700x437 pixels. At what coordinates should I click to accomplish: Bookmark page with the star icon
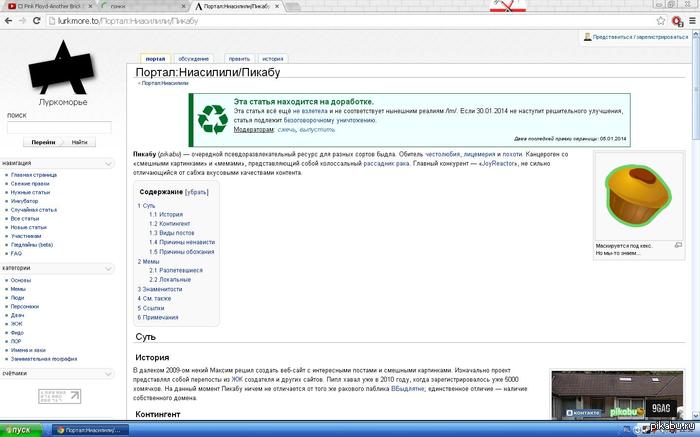[661, 21]
